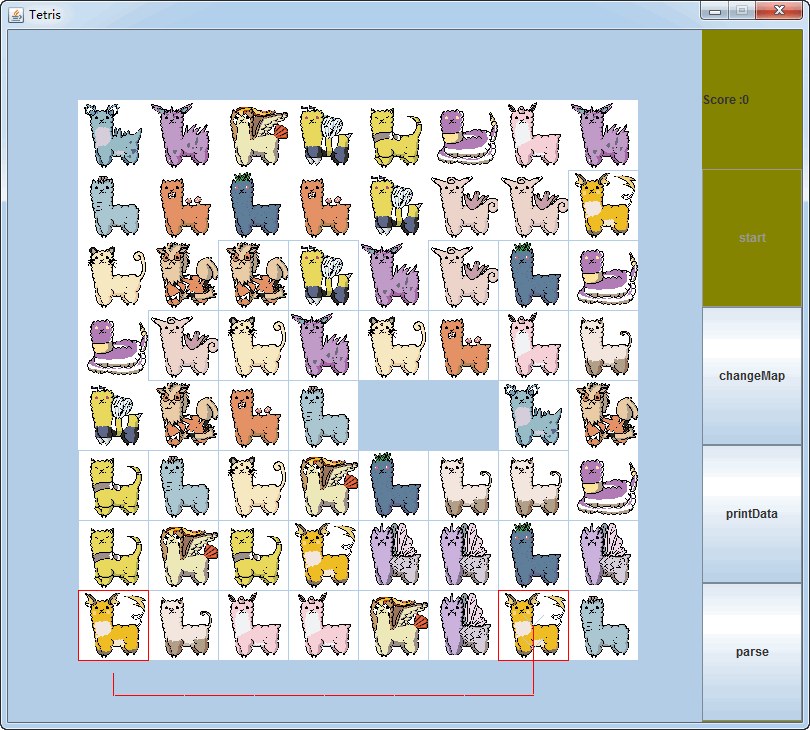Select the yellow bee alpaca tile in the top row
810x730 pixels.
click(323, 135)
